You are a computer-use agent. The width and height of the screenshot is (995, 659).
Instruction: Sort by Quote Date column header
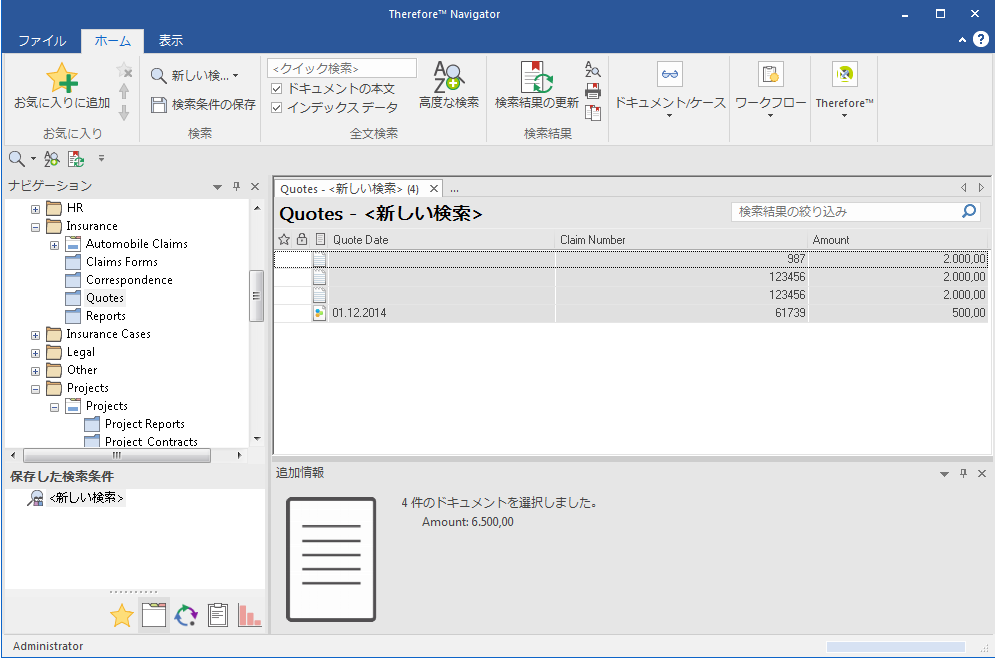click(x=441, y=240)
